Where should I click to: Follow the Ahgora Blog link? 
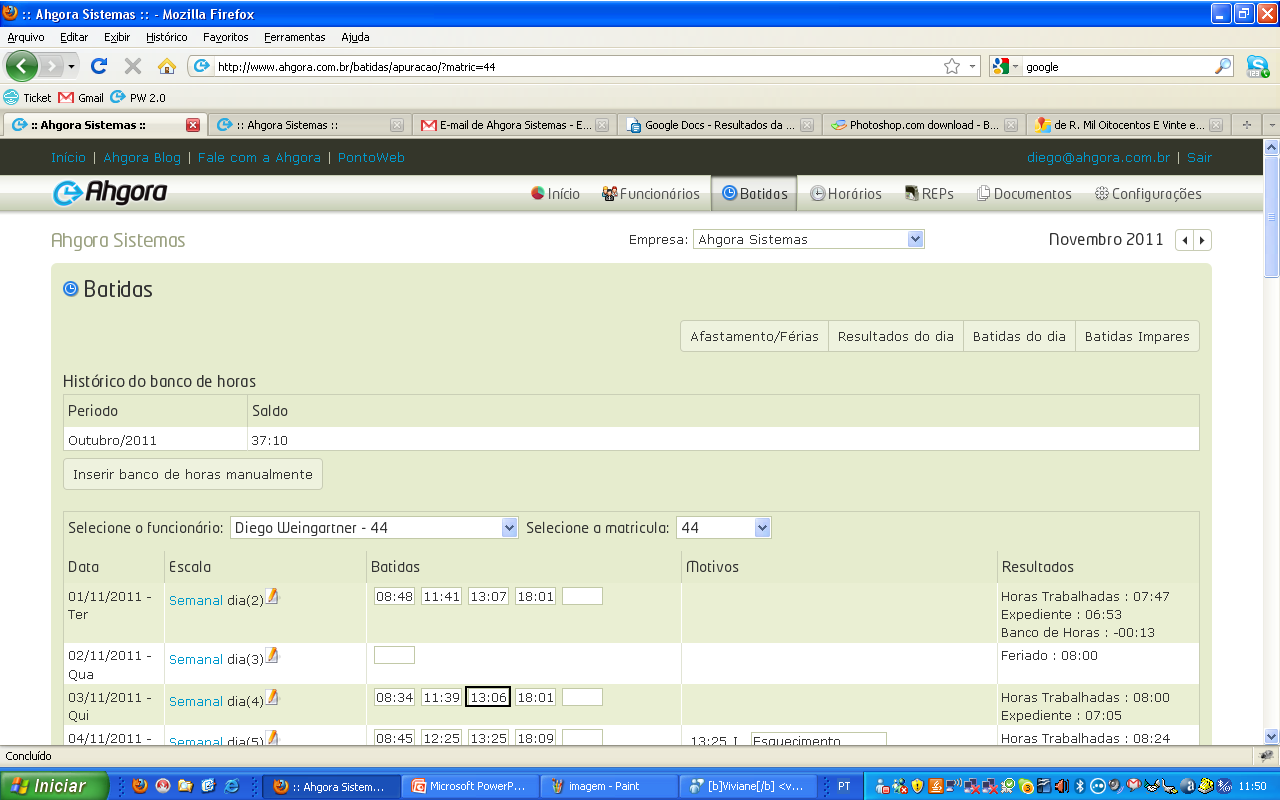click(x=142, y=157)
